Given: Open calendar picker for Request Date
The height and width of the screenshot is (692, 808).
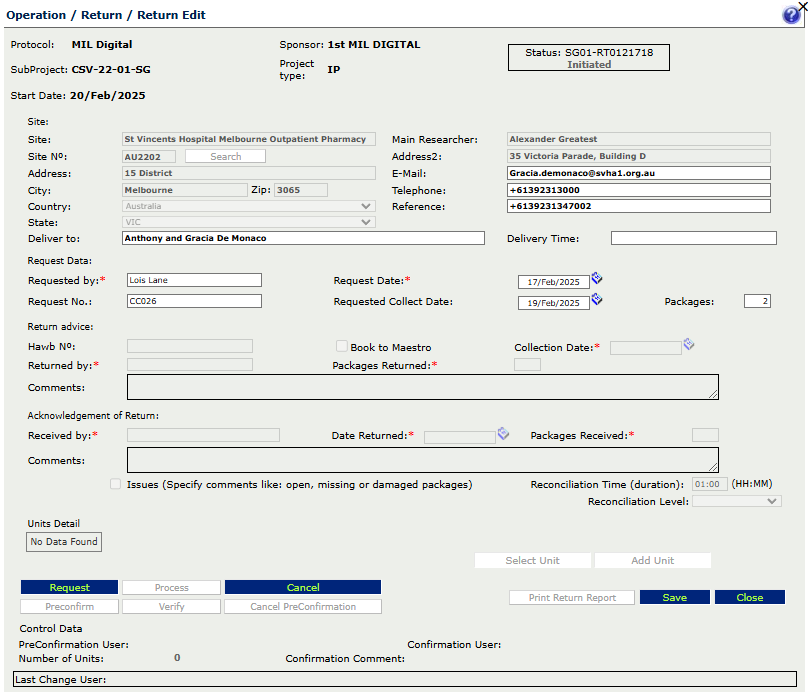Looking at the screenshot, I should 597,278.
